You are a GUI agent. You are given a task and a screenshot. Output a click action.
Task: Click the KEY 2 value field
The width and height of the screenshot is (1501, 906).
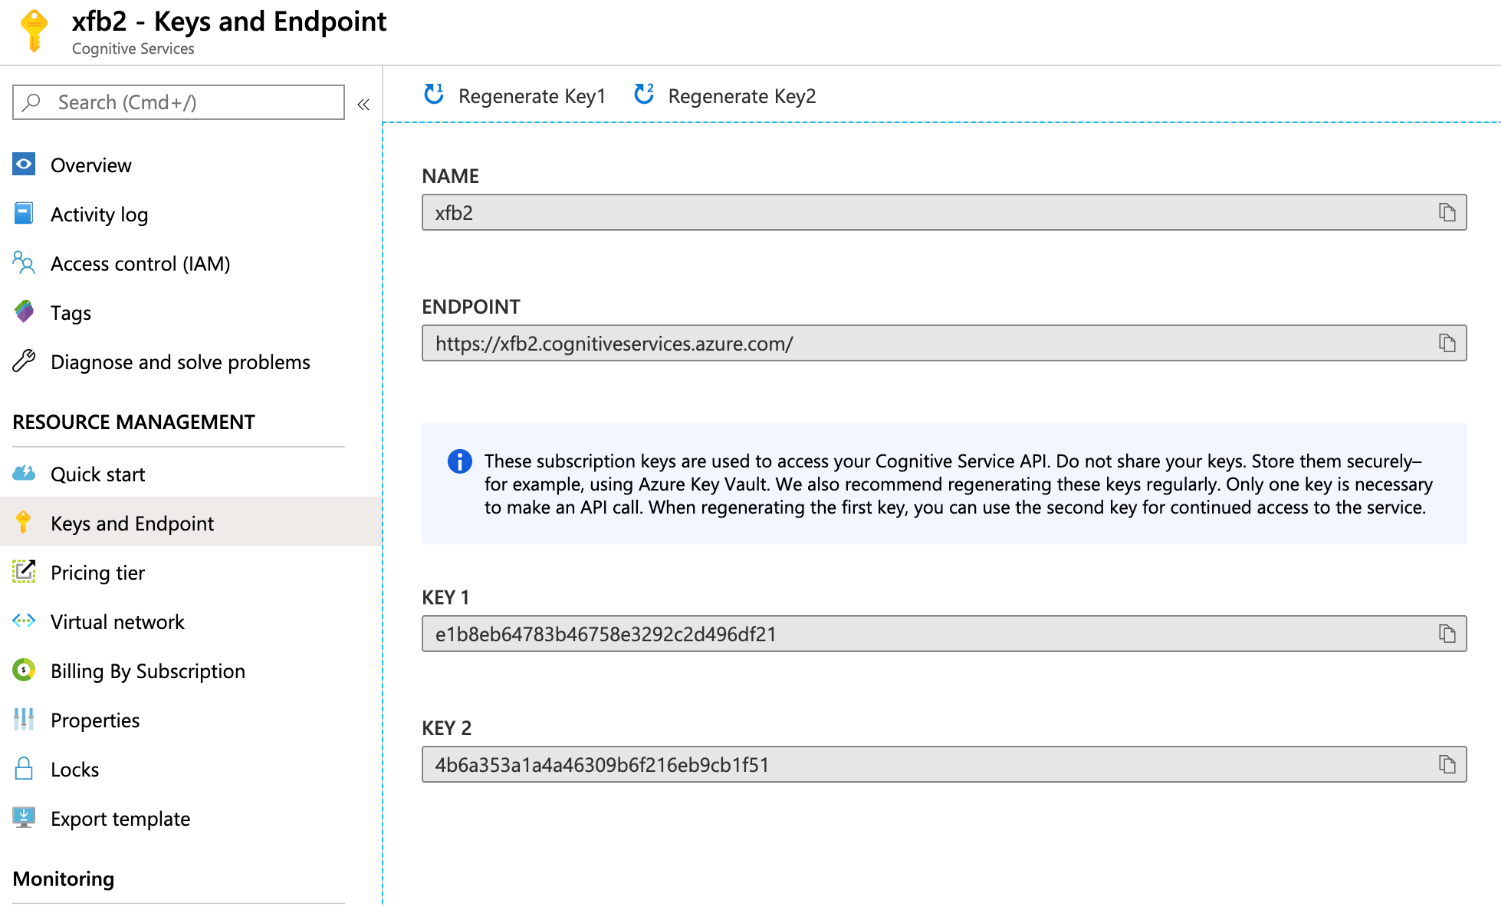944,764
